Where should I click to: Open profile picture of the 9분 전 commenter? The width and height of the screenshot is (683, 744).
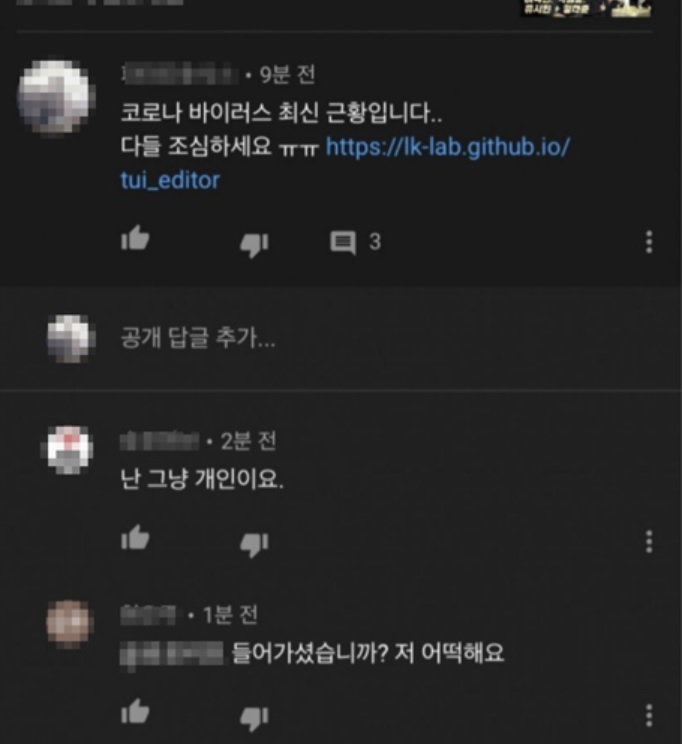point(56,96)
